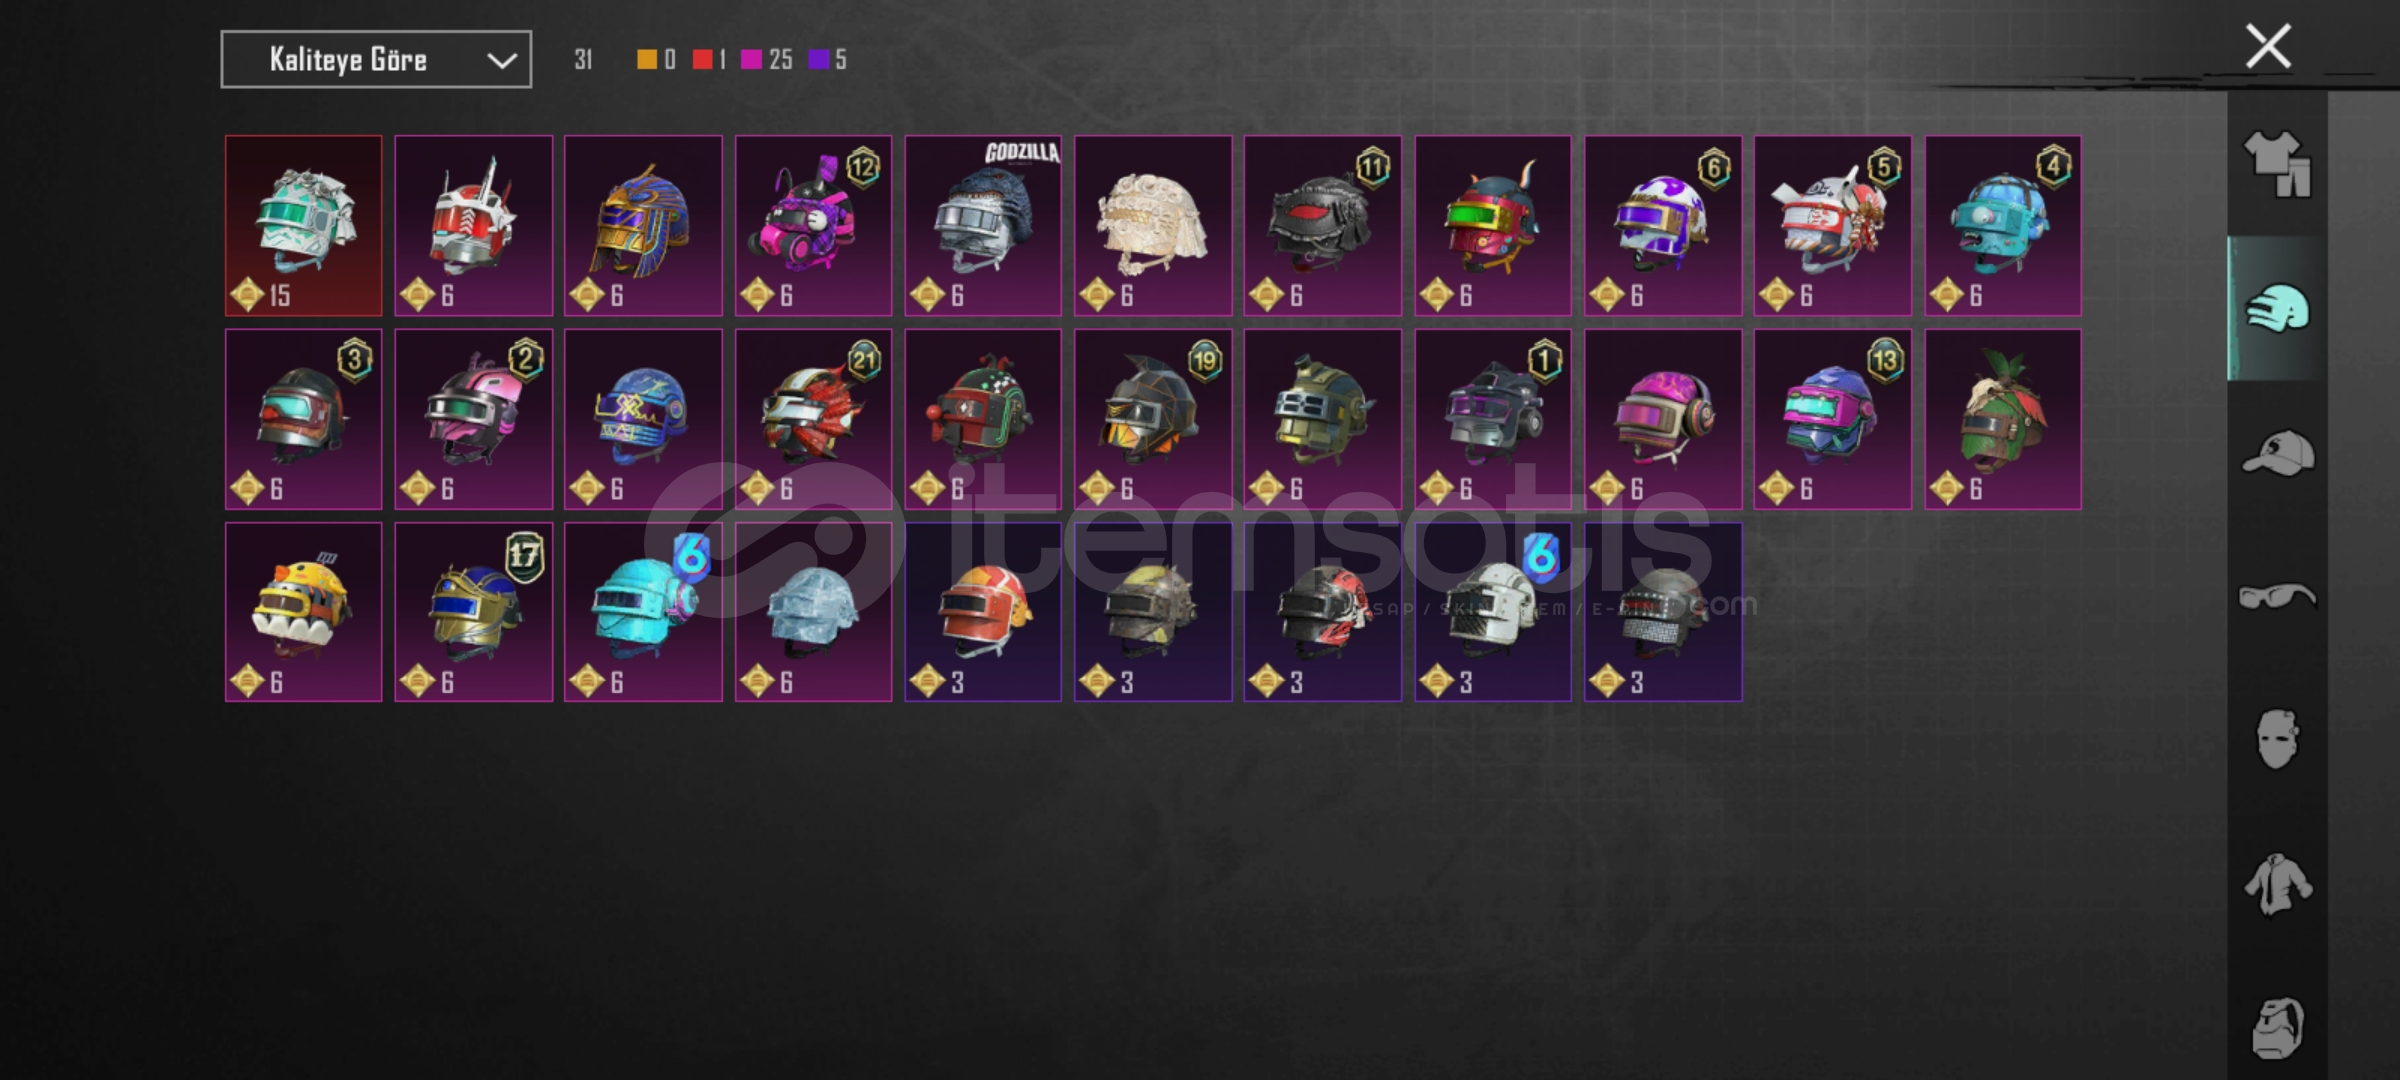This screenshot has width=2400, height=1080.
Task: Open the jacket category icon in sidebar
Action: pyautogui.click(x=2278, y=884)
